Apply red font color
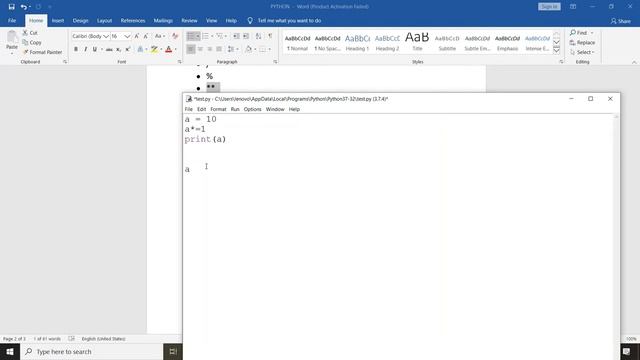Screen dimensions: 640x360 pyautogui.click(x=169, y=49)
